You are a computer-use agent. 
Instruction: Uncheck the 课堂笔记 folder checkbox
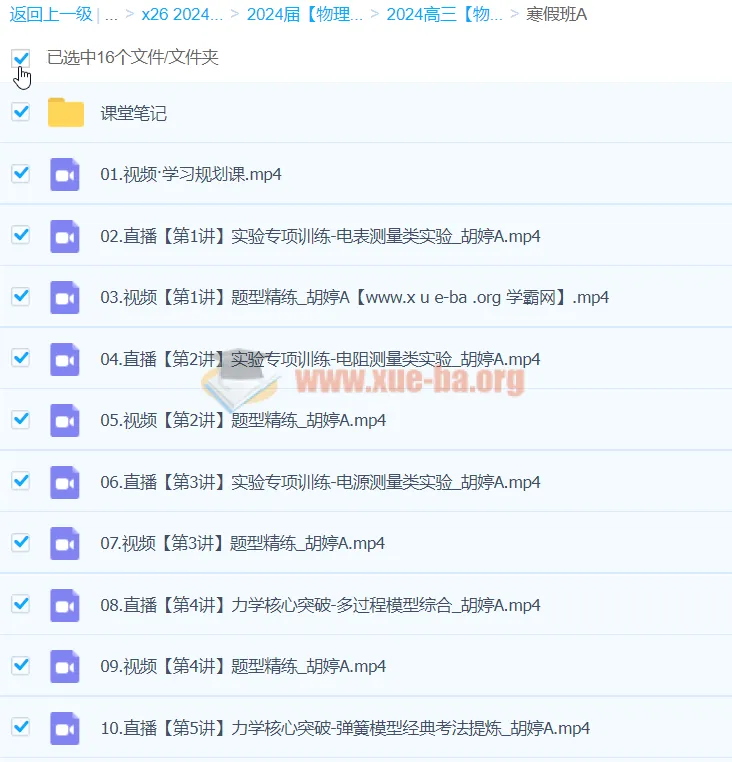(20, 112)
